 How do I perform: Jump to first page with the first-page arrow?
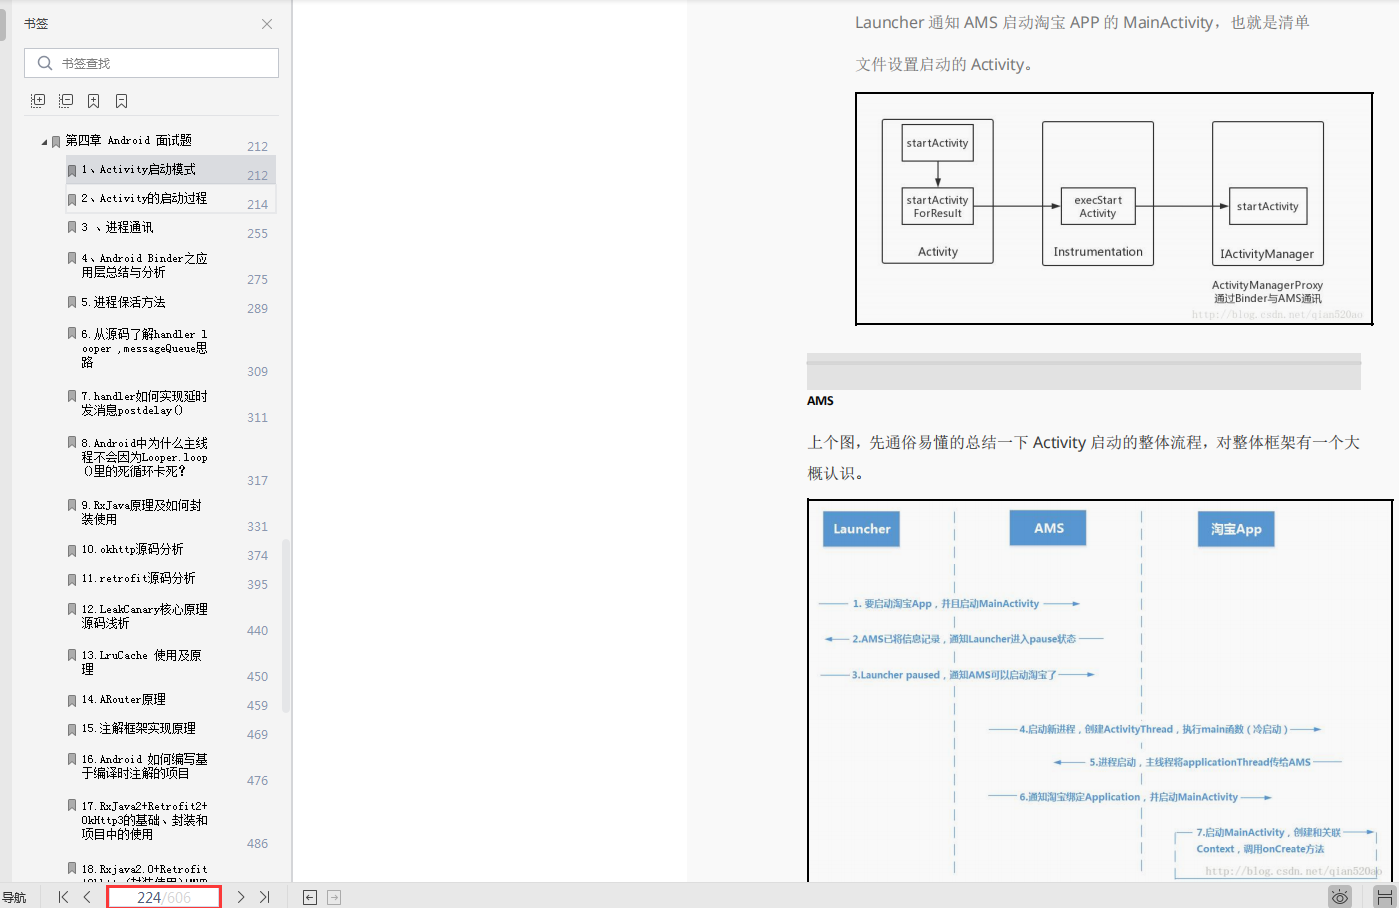[x=63, y=897]
